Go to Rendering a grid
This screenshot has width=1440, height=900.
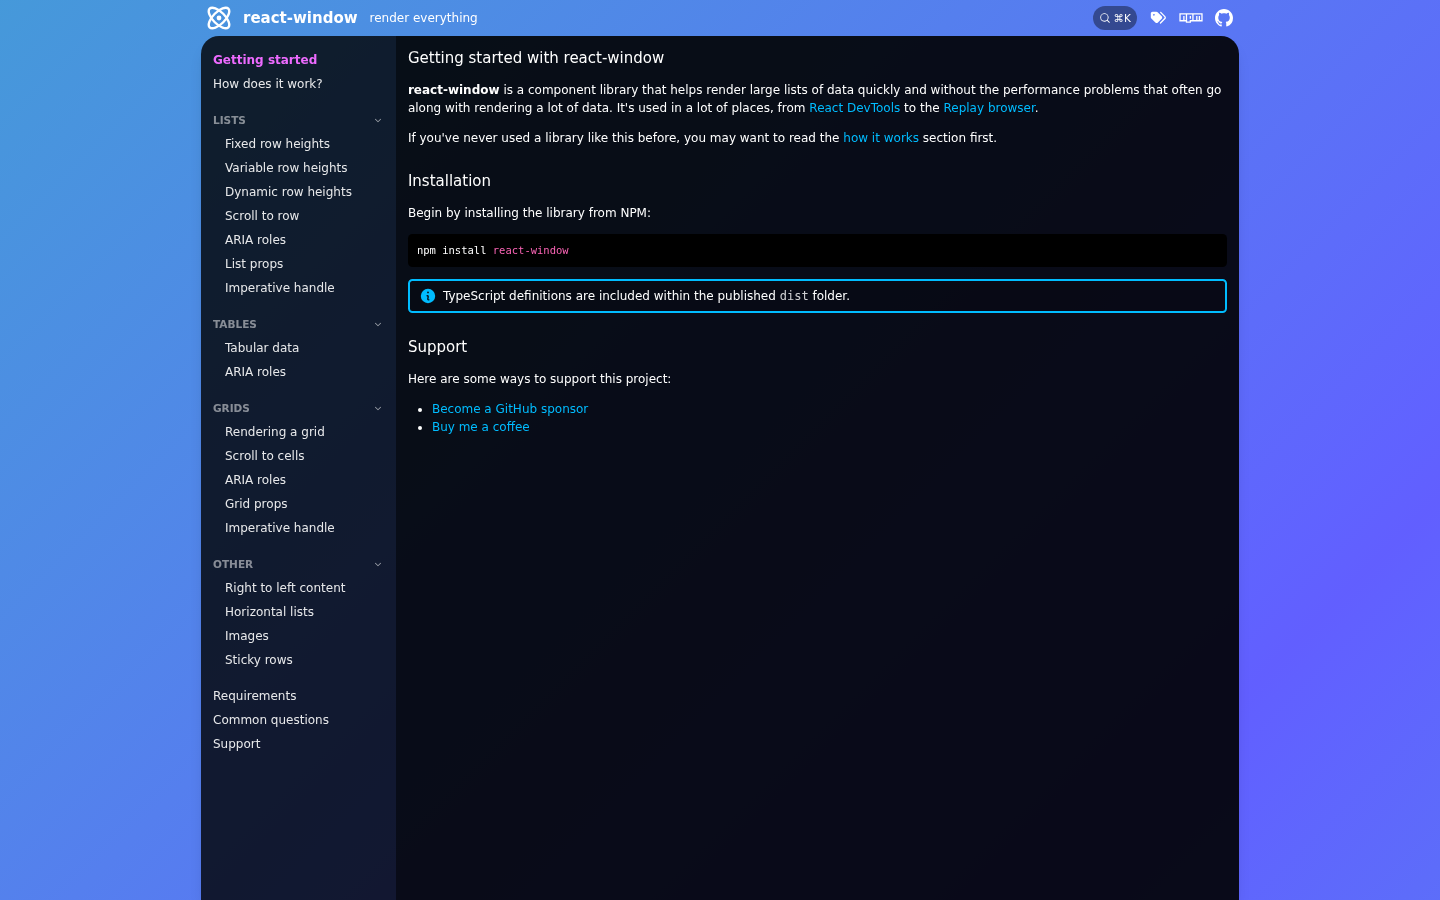[275, 432]
